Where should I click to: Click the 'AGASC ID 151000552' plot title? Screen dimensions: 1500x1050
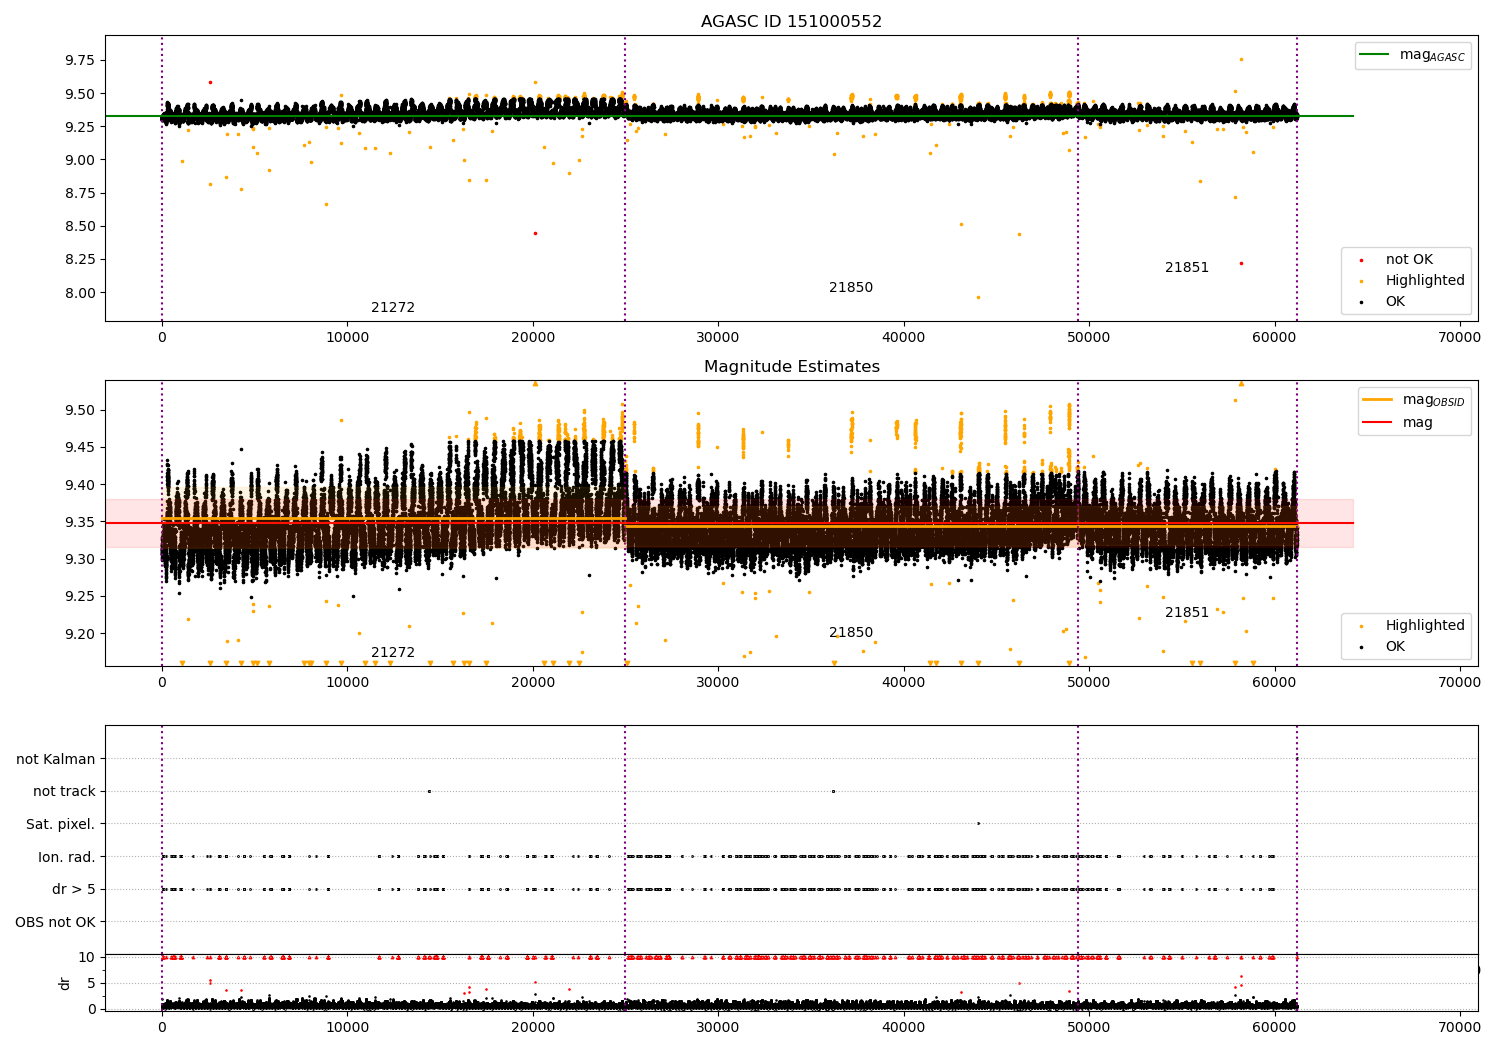point(791,22)
